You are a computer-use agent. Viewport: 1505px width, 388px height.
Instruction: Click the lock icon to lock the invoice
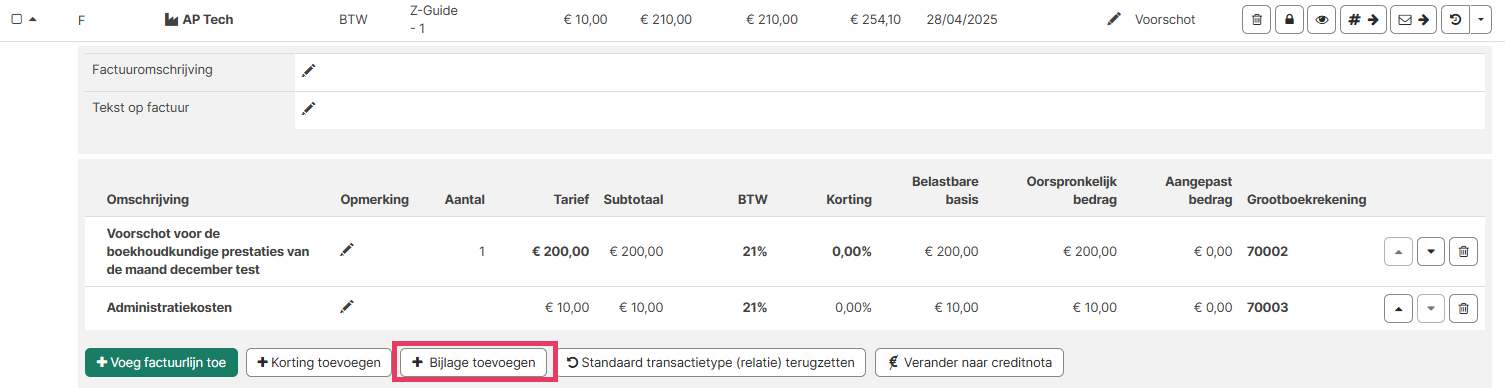(1289, 19)
